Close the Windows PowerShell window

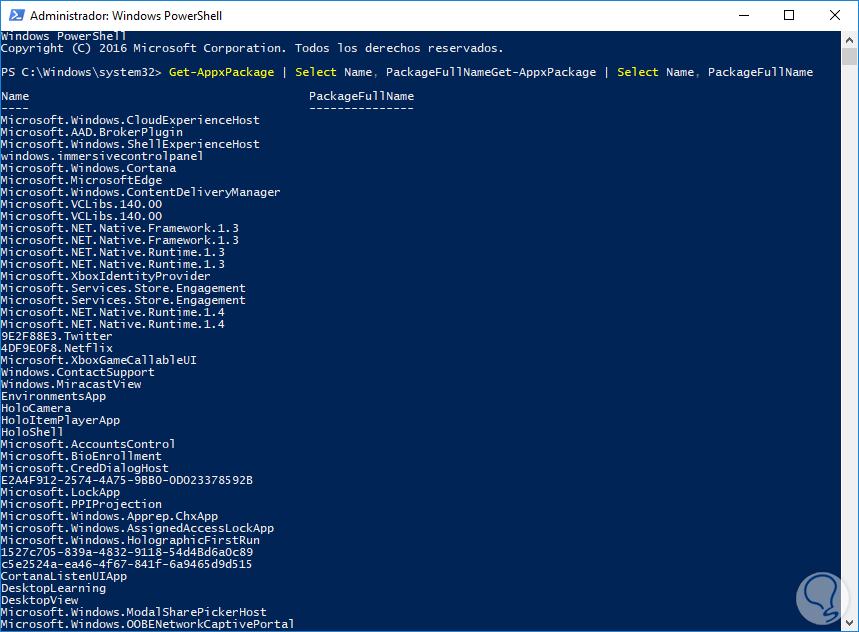pyautogui.click(x=834, y=16)
